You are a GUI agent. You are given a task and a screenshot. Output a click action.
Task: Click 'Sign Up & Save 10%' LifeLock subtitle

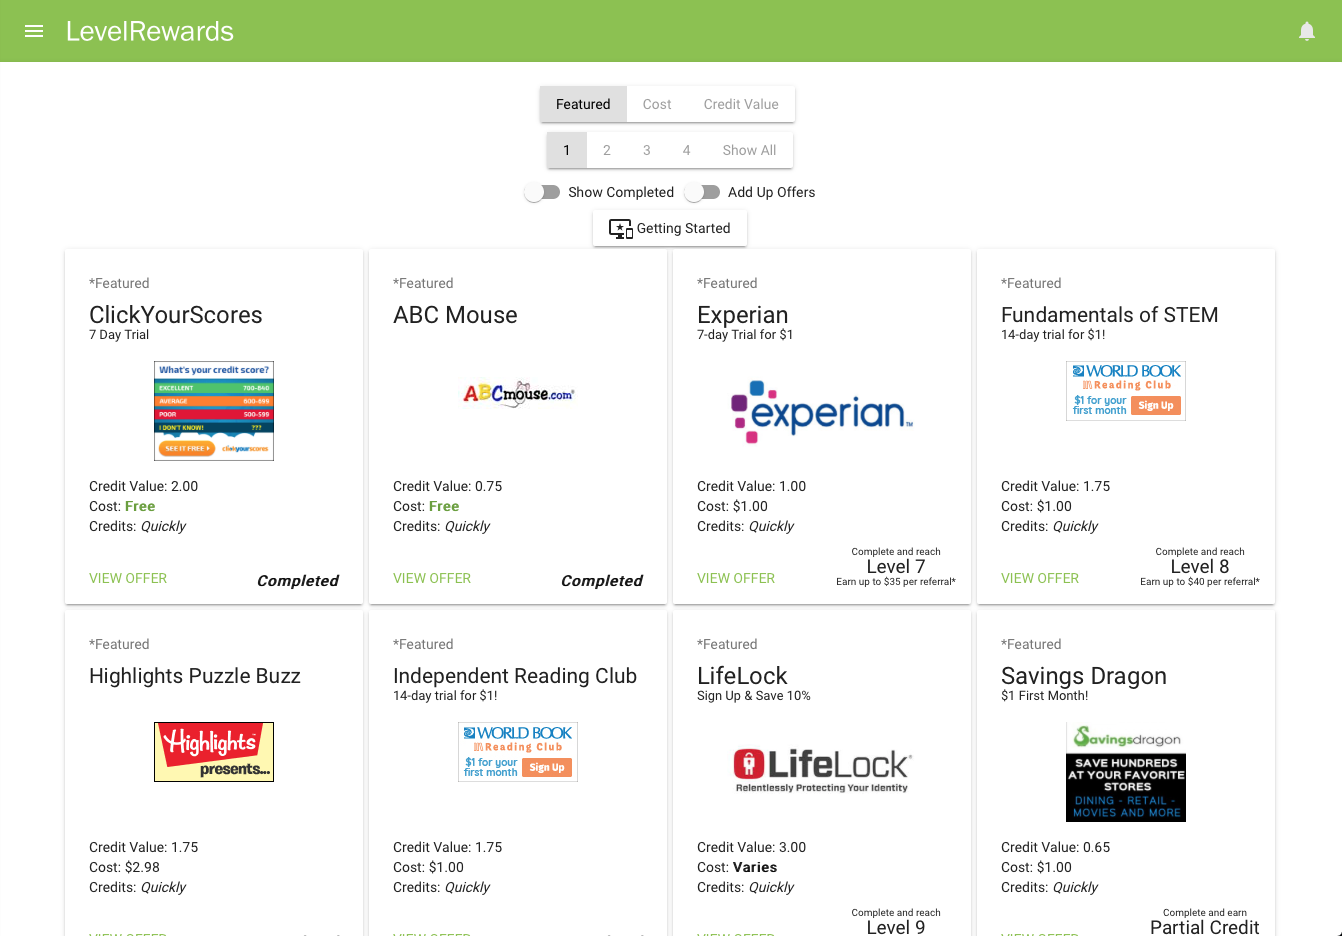point(754,696)
